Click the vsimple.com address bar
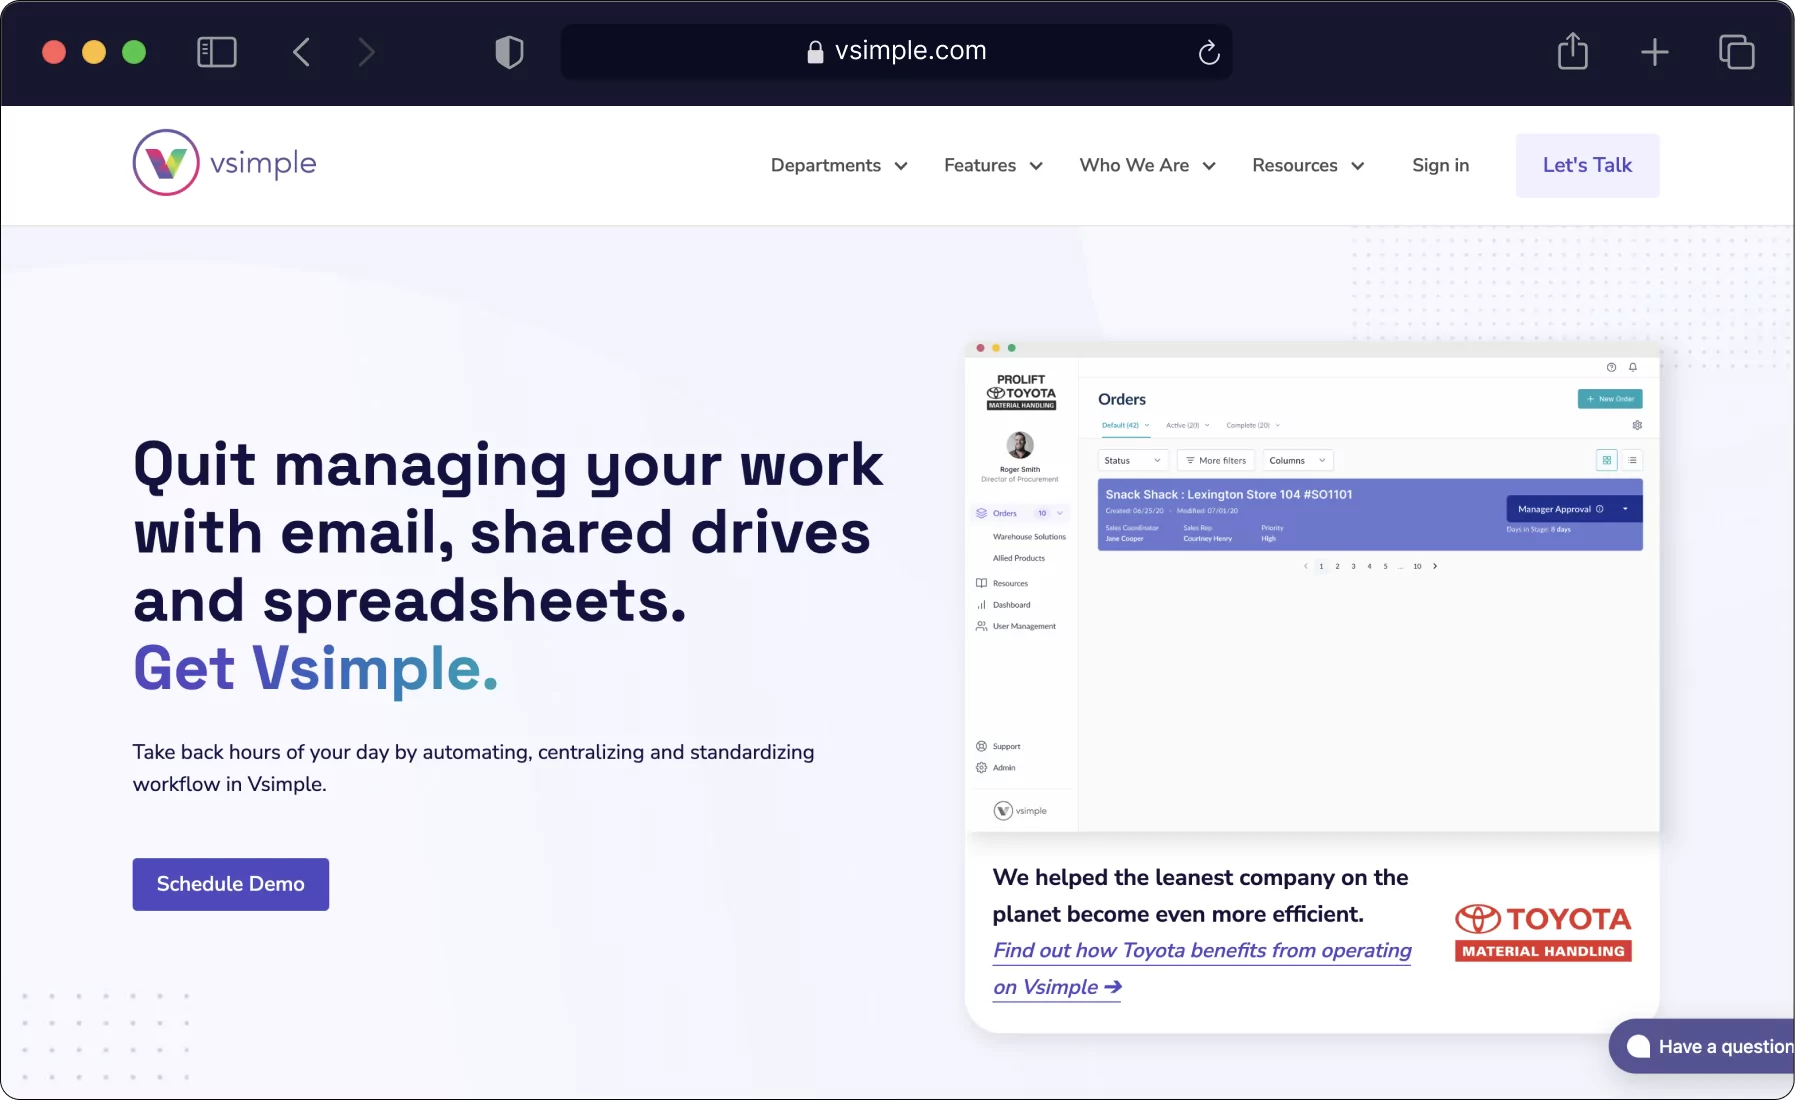Image resolution: width=1795 pixels, height=1100 pixels. click(896, 51)
